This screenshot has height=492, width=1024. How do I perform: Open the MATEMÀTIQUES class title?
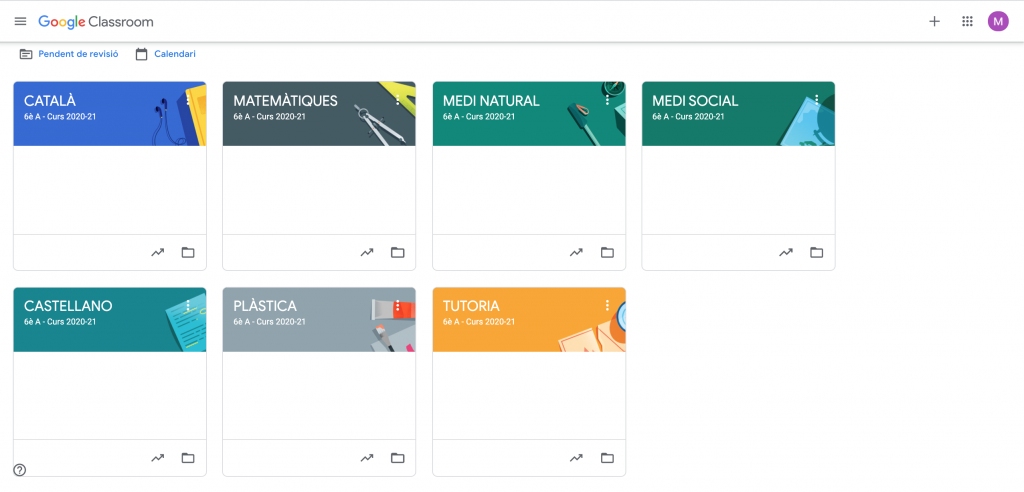pyautogui.click(x=285, y=101)
